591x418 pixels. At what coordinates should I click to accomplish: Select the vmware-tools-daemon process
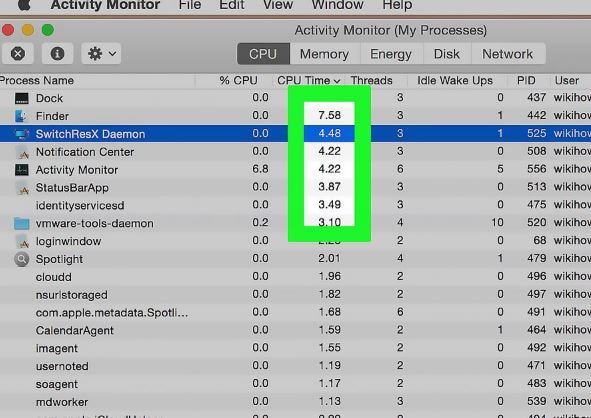[296, 223]
